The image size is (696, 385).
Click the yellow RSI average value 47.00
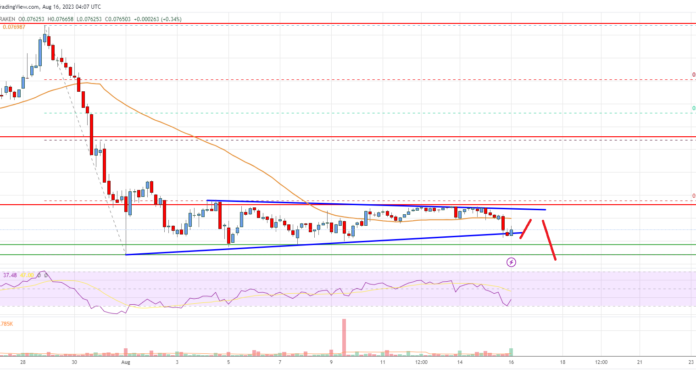(x=27, y=275)
